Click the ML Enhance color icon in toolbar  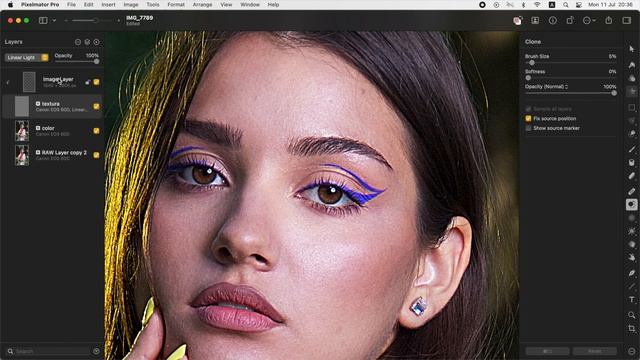[518, 20]
